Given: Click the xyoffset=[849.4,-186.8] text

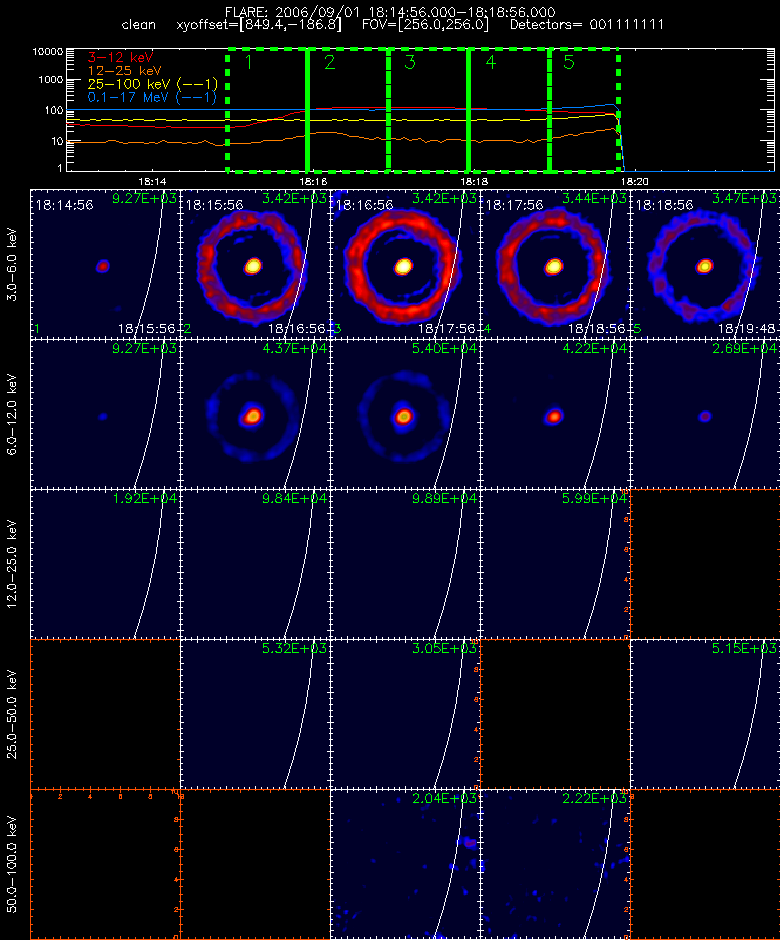Looking at the screenshot, I should [x=259, y=25].
